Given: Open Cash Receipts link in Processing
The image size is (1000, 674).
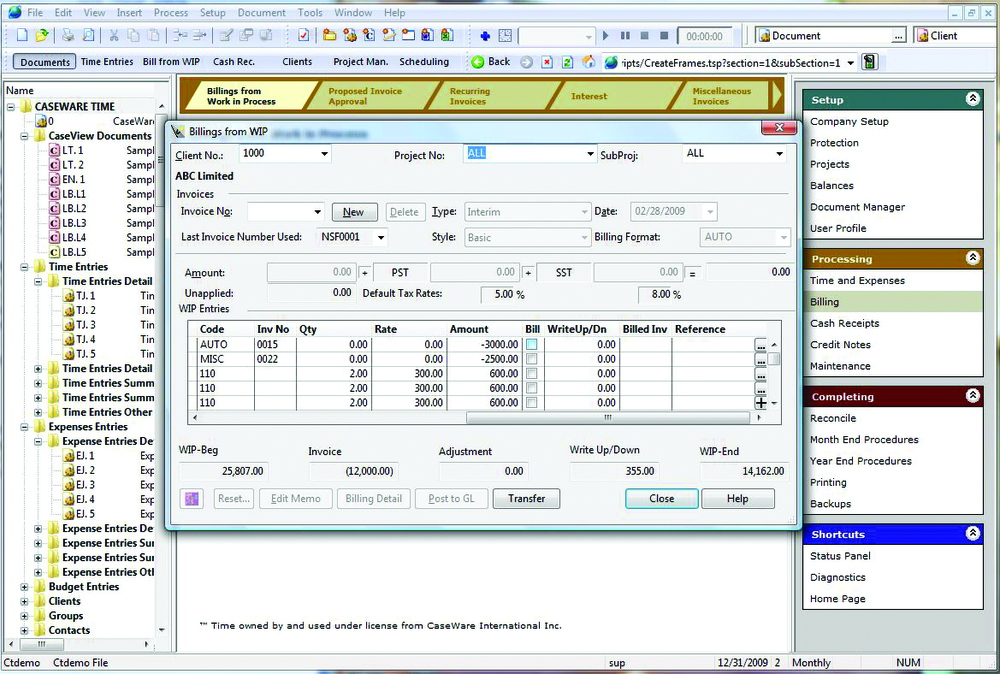Looking at the screenshot, I should [845, 323].
